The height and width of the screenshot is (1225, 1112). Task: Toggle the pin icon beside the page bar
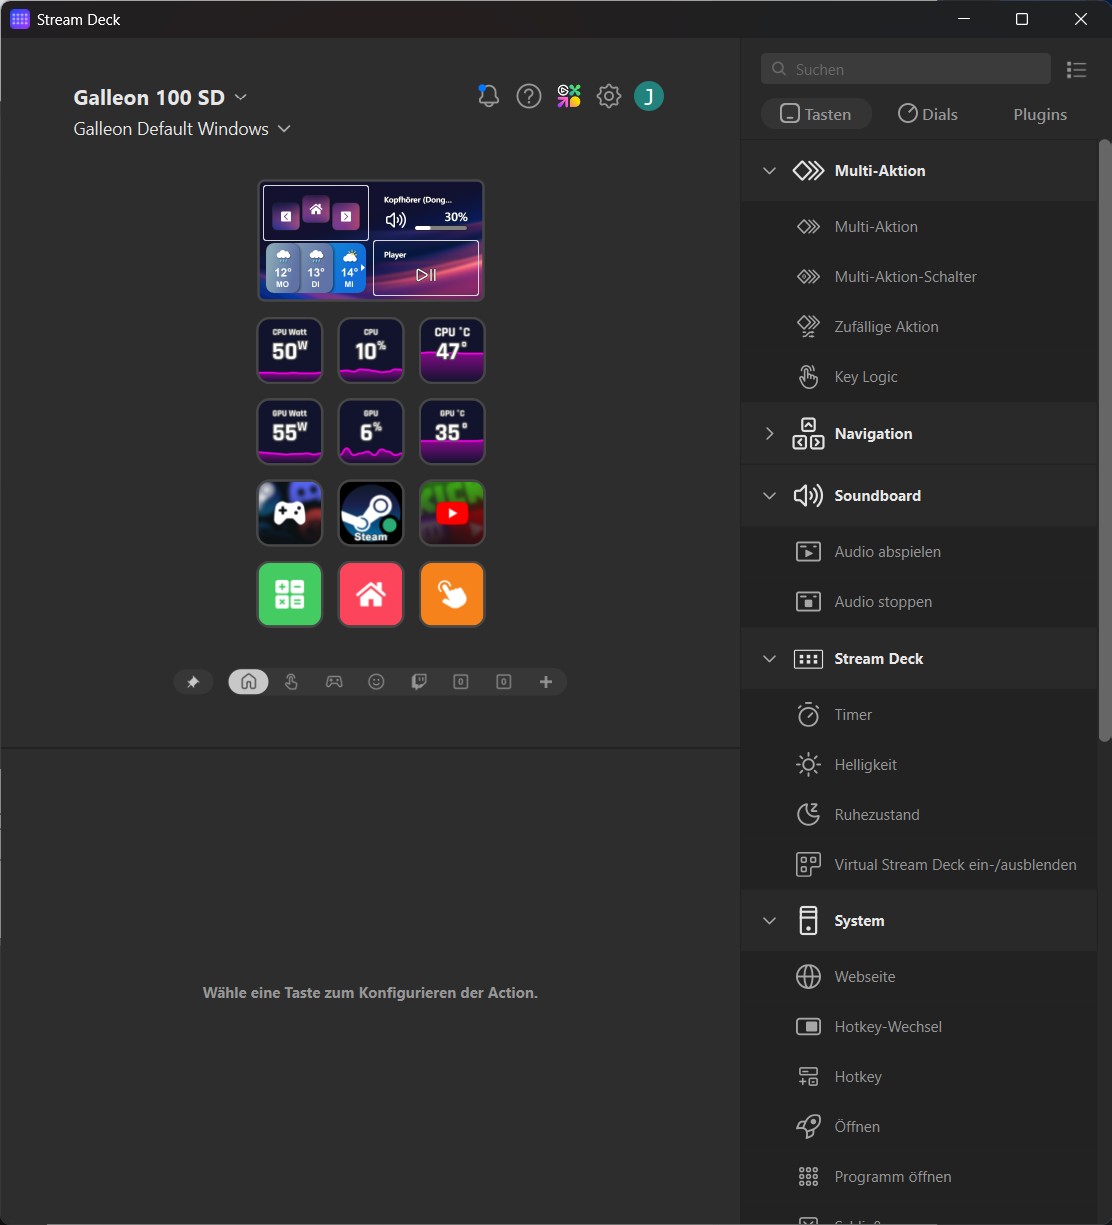193,682
